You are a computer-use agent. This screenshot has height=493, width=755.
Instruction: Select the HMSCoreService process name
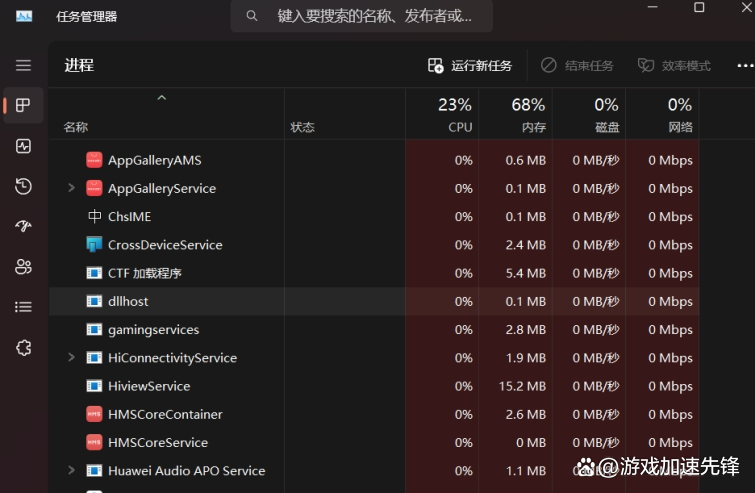tap(158, 442)
